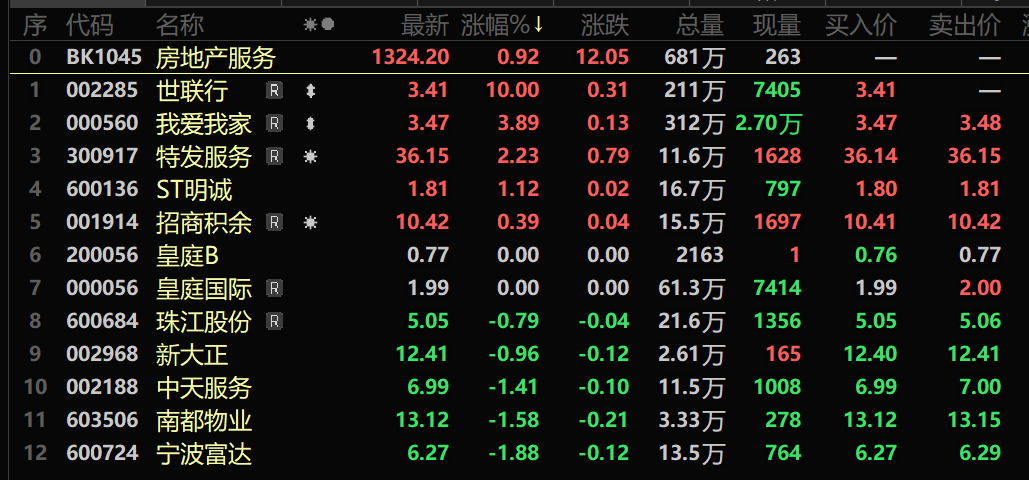Select the ST明诚 row code 600136
Screen dimensions: 1029x480
tap(102, 189)
